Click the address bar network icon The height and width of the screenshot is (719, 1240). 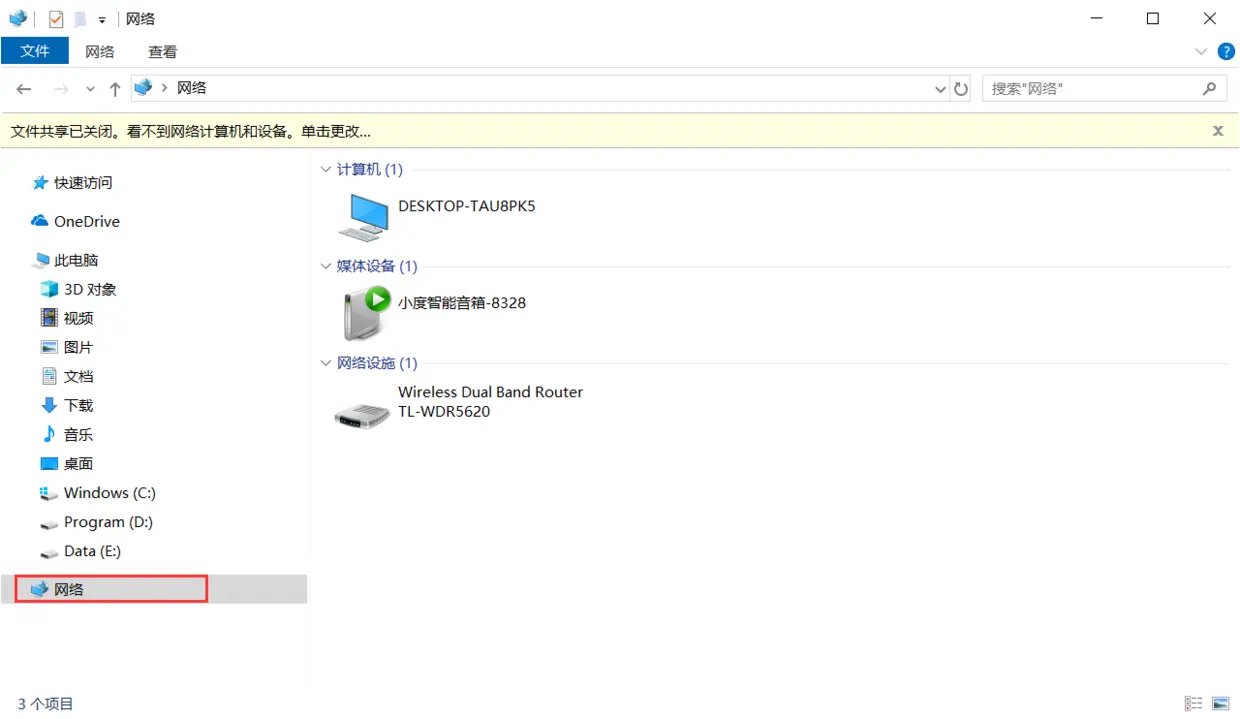tap(143, 88)
